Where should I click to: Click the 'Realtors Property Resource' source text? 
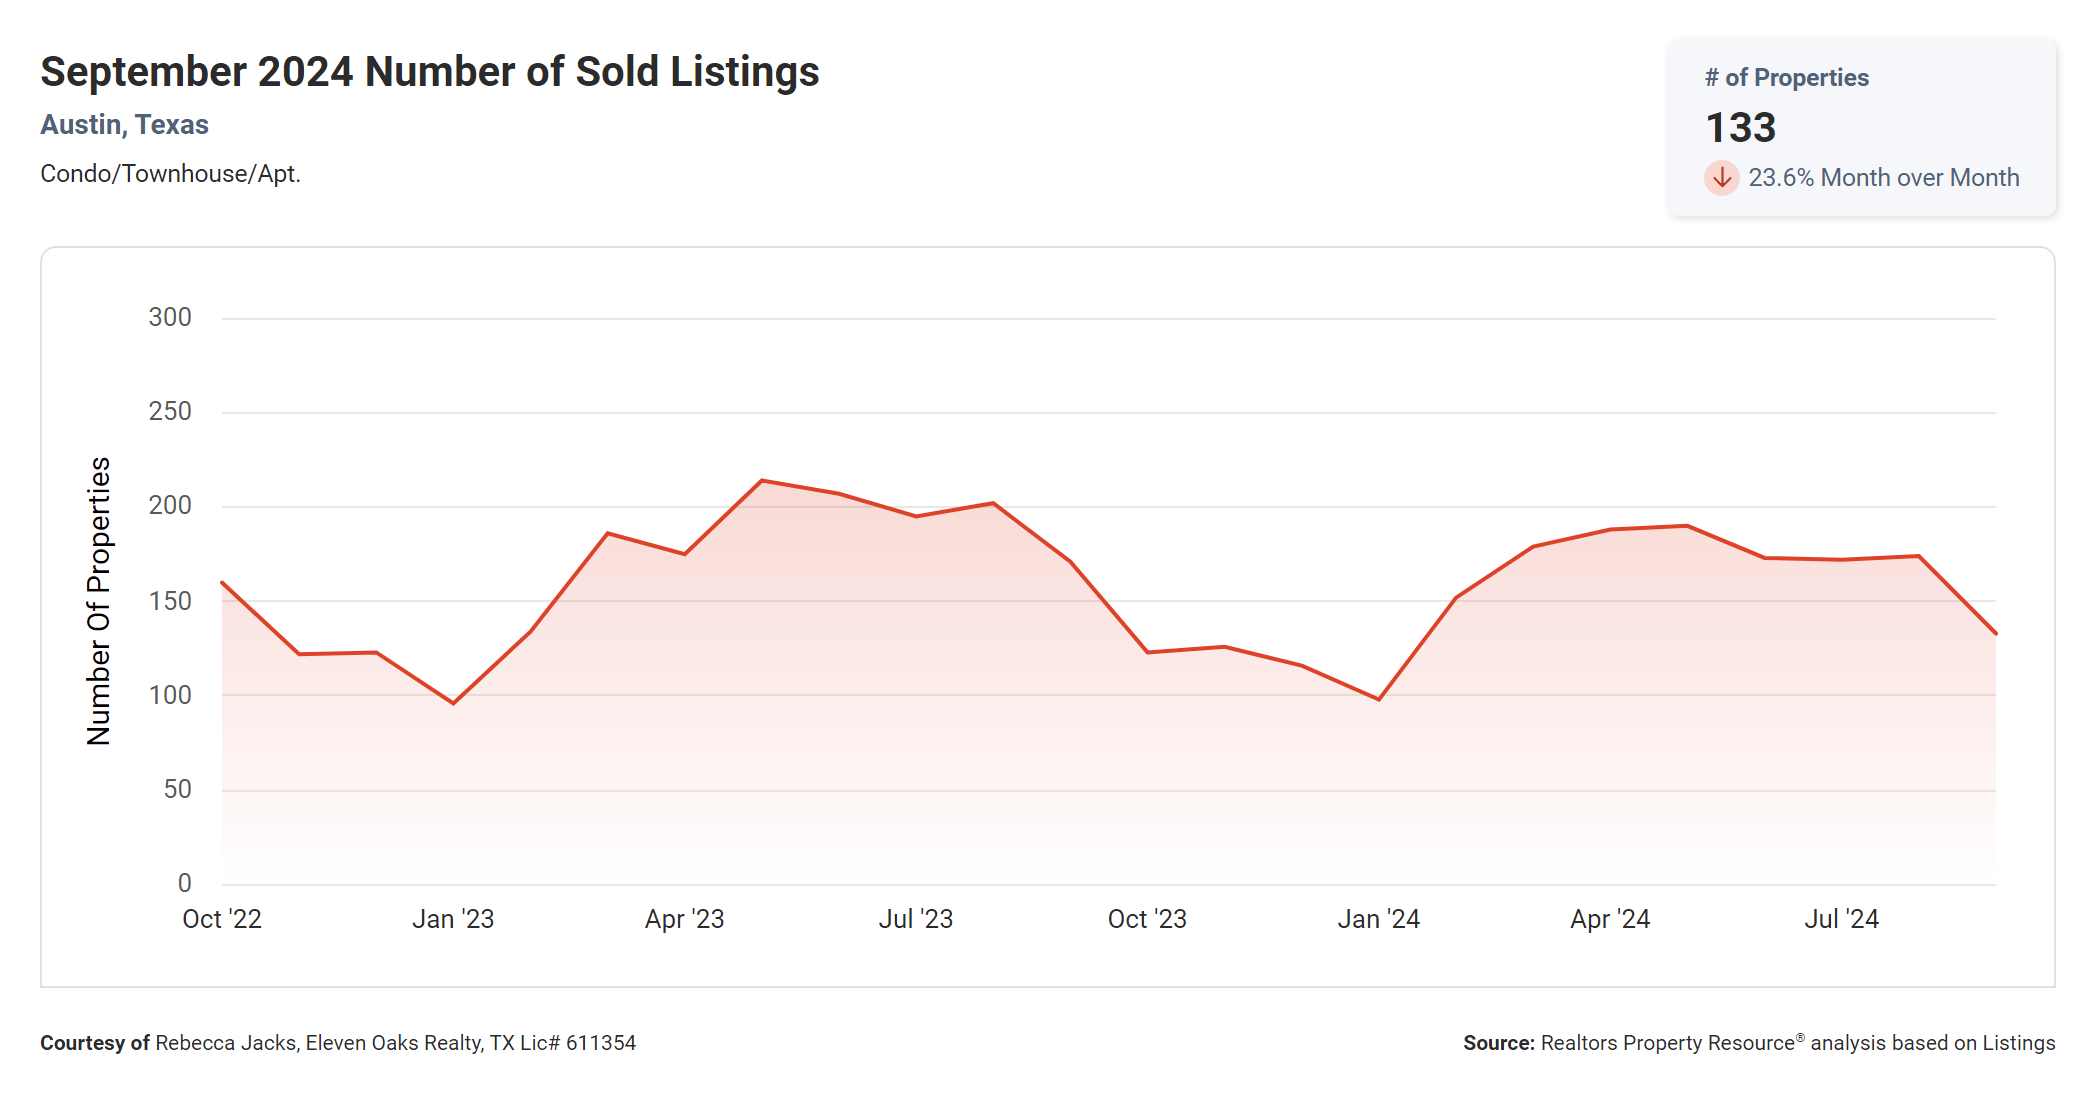click(1667, 1043)
